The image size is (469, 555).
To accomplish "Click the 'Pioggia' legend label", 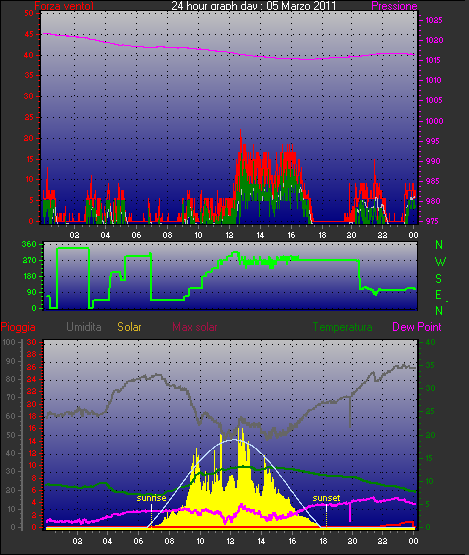I will pyautogui.click(x=18, y=327).
